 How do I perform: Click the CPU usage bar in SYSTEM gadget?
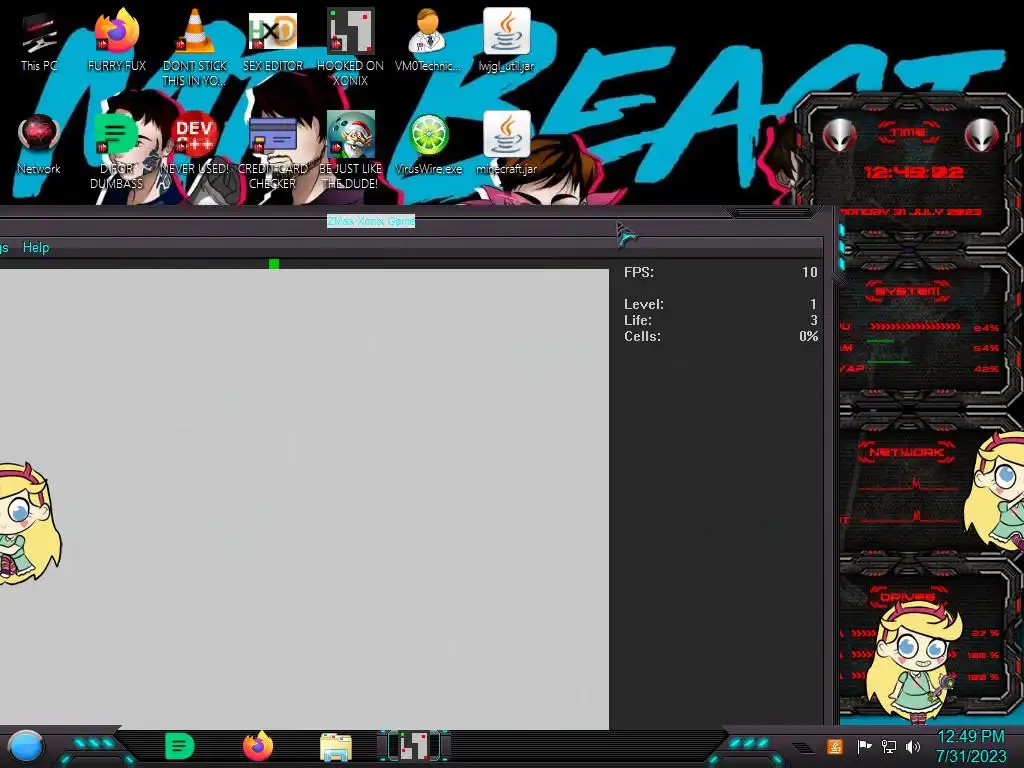click(915, 327)
